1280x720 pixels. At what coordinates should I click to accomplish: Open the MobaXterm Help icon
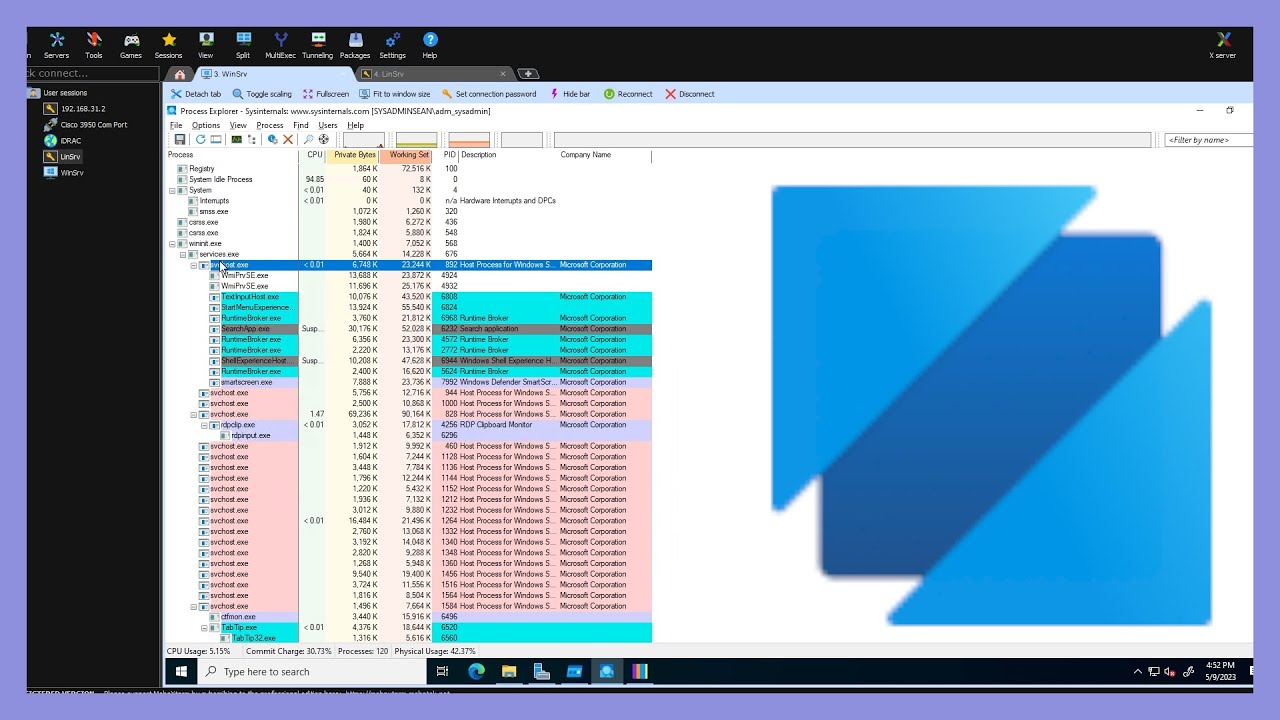(x=430, y=45)
